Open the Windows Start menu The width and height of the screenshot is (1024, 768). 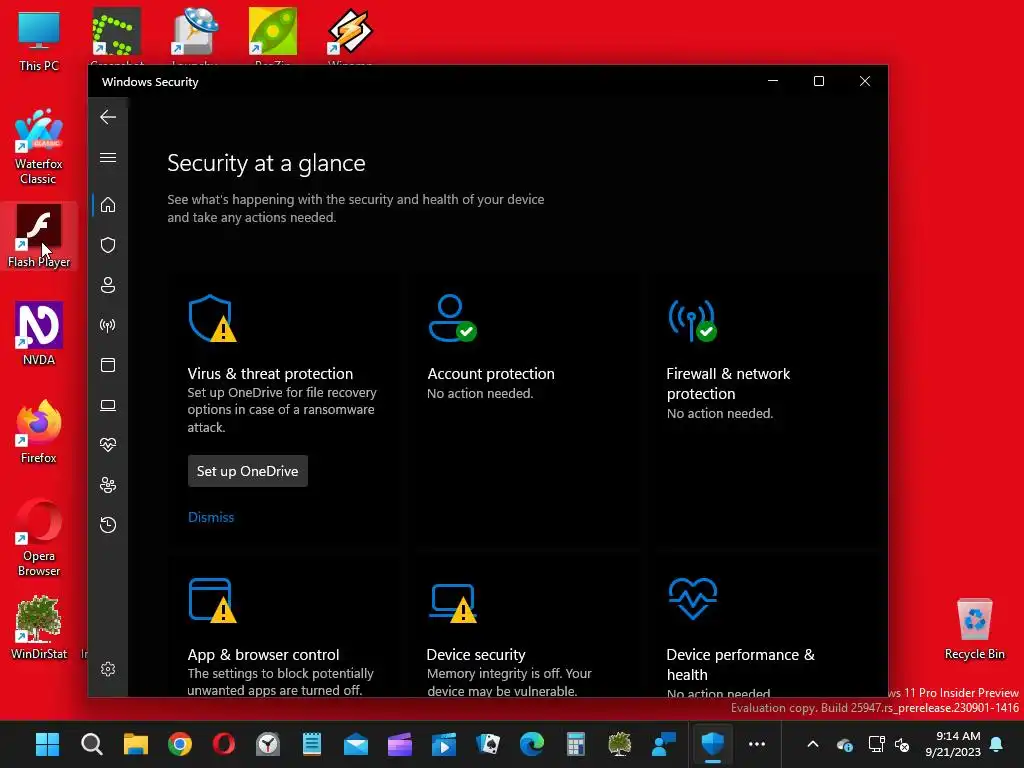(x=47, y=744)
